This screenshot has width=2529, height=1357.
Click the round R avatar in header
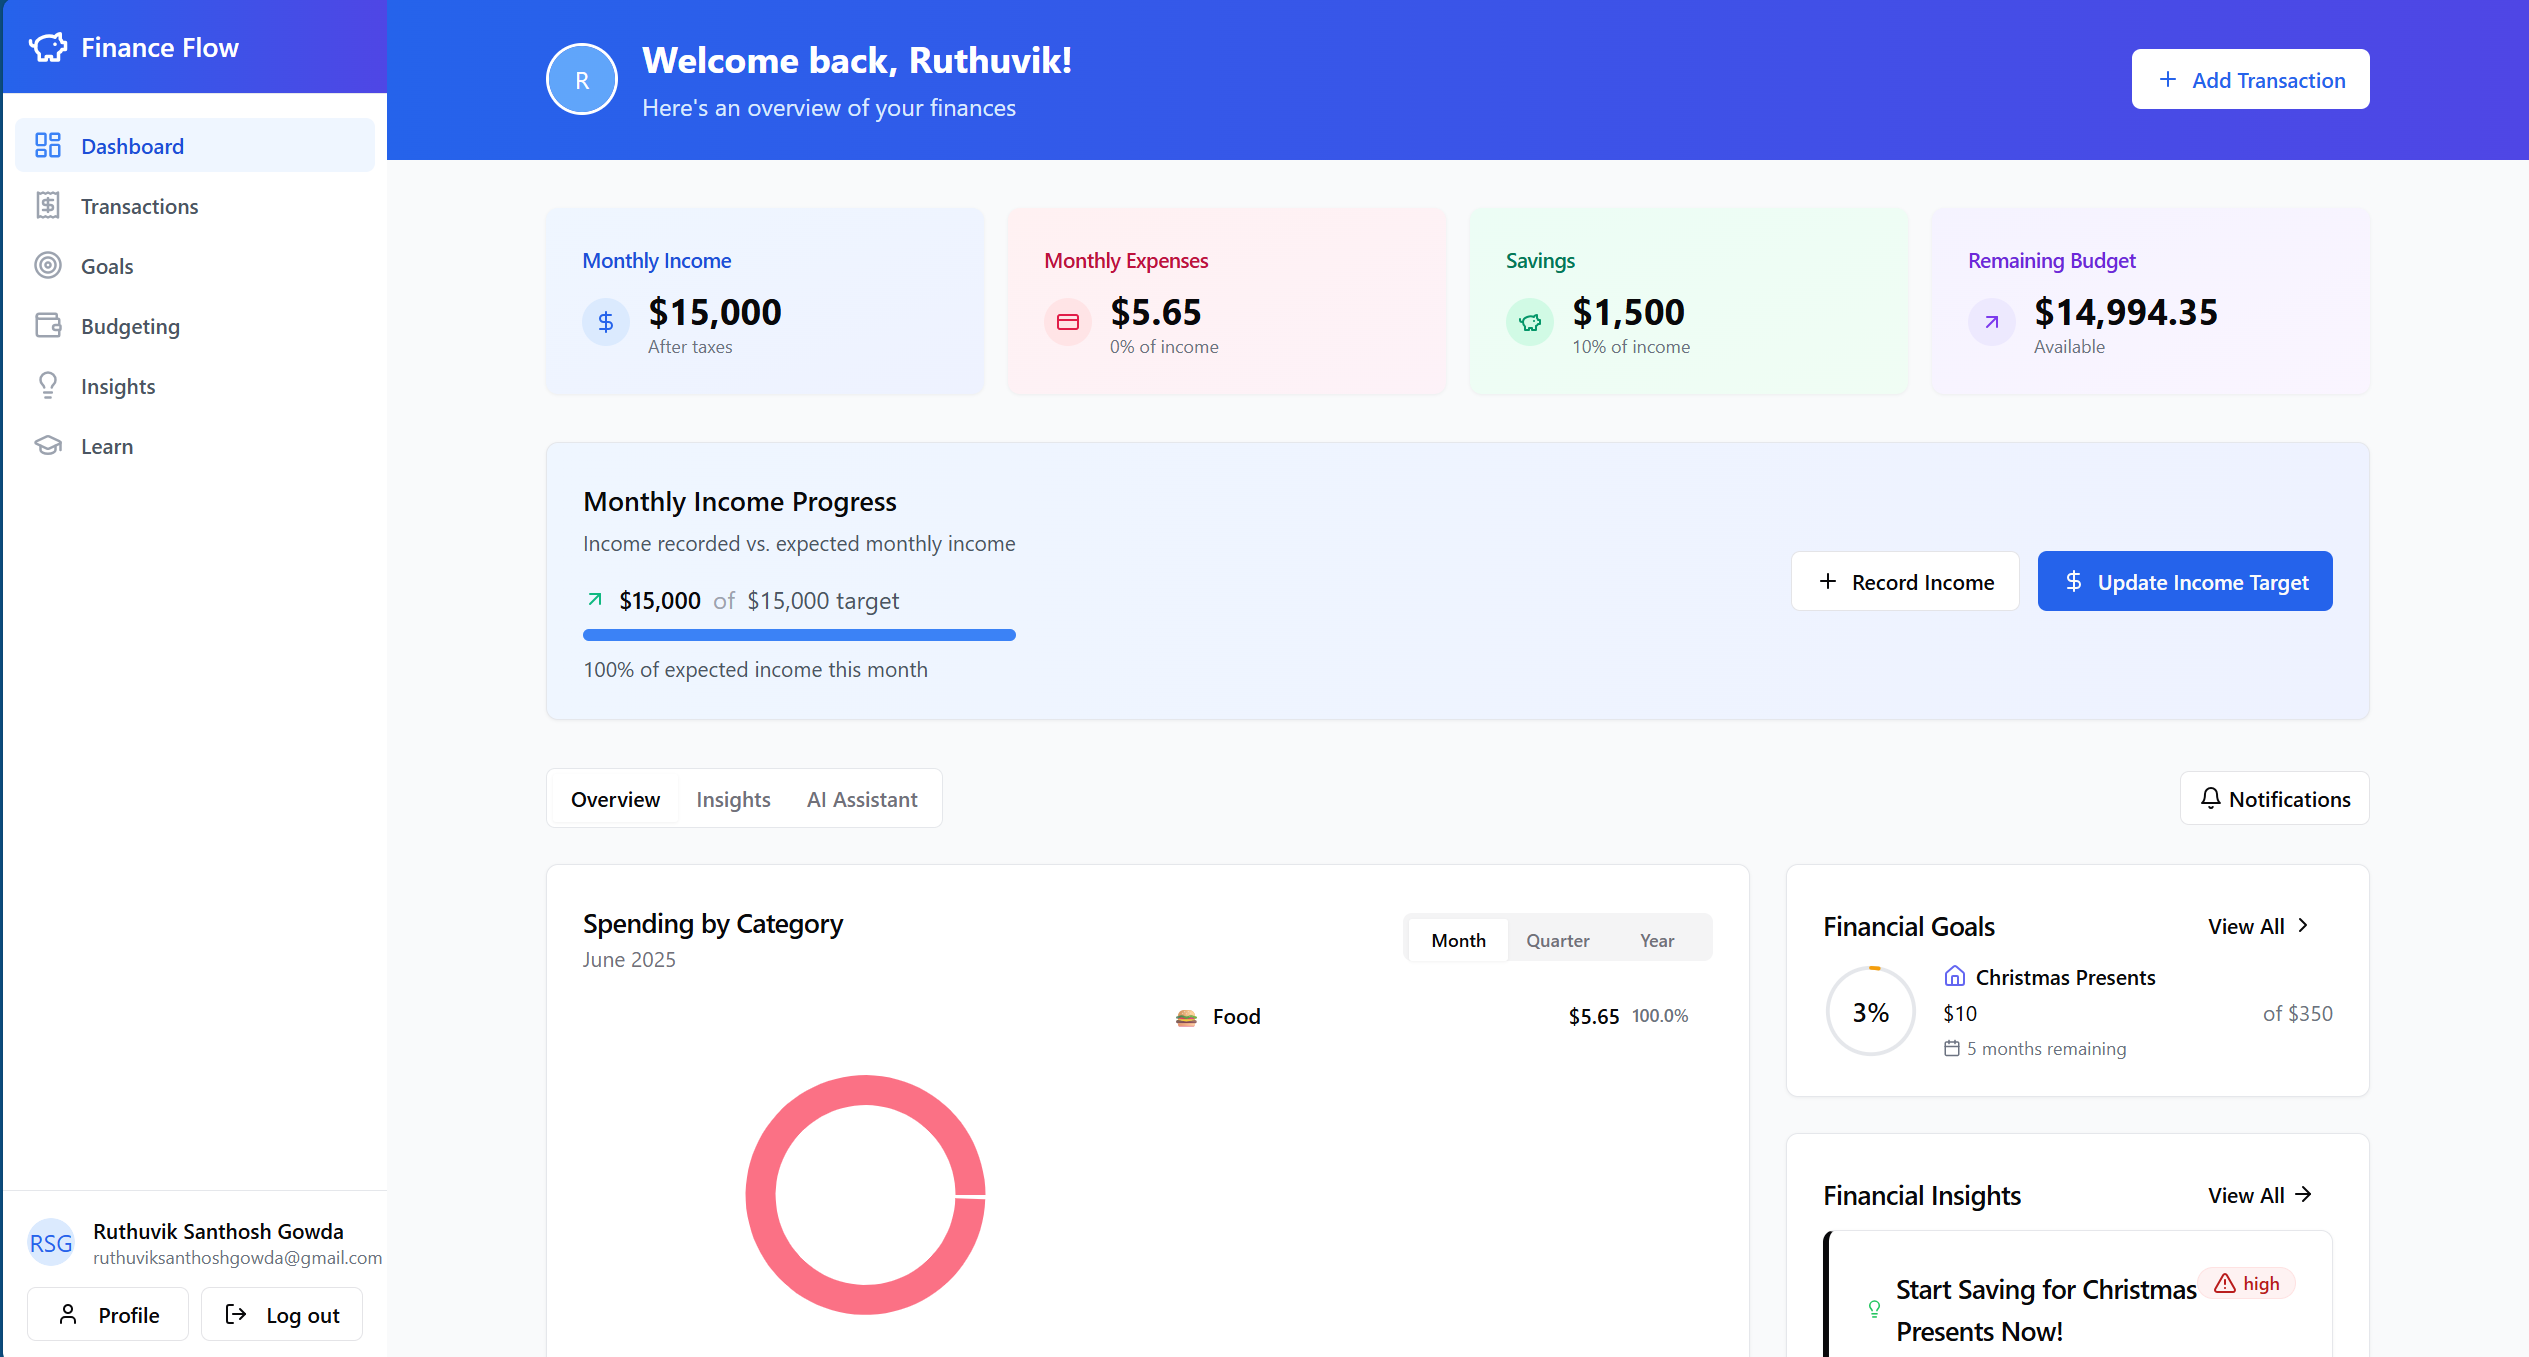tap(581, 80)
